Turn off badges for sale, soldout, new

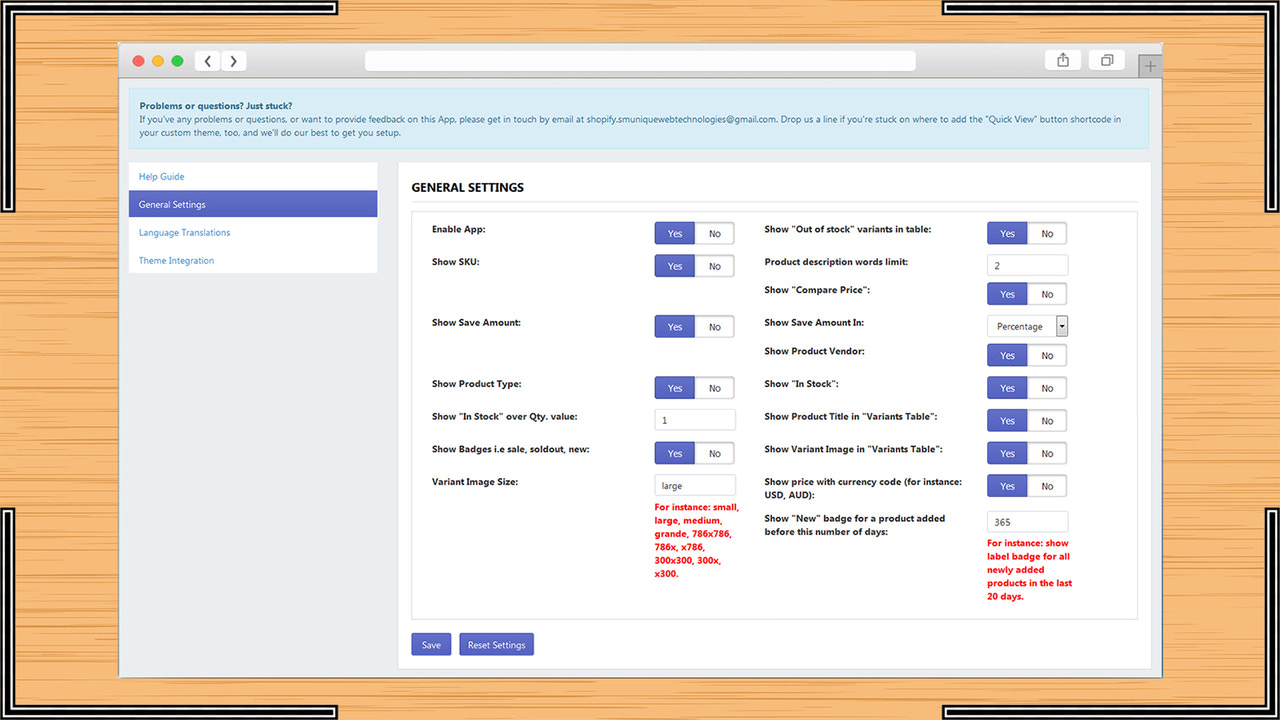[x=714, y=452]
